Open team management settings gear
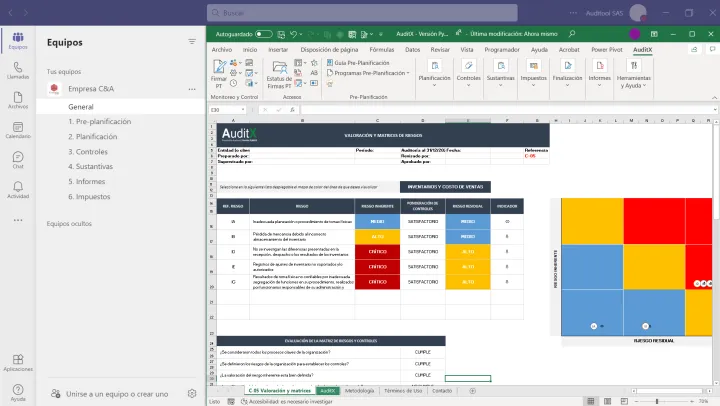This screenshot has width=720, height=406. [x=192, y=394]
